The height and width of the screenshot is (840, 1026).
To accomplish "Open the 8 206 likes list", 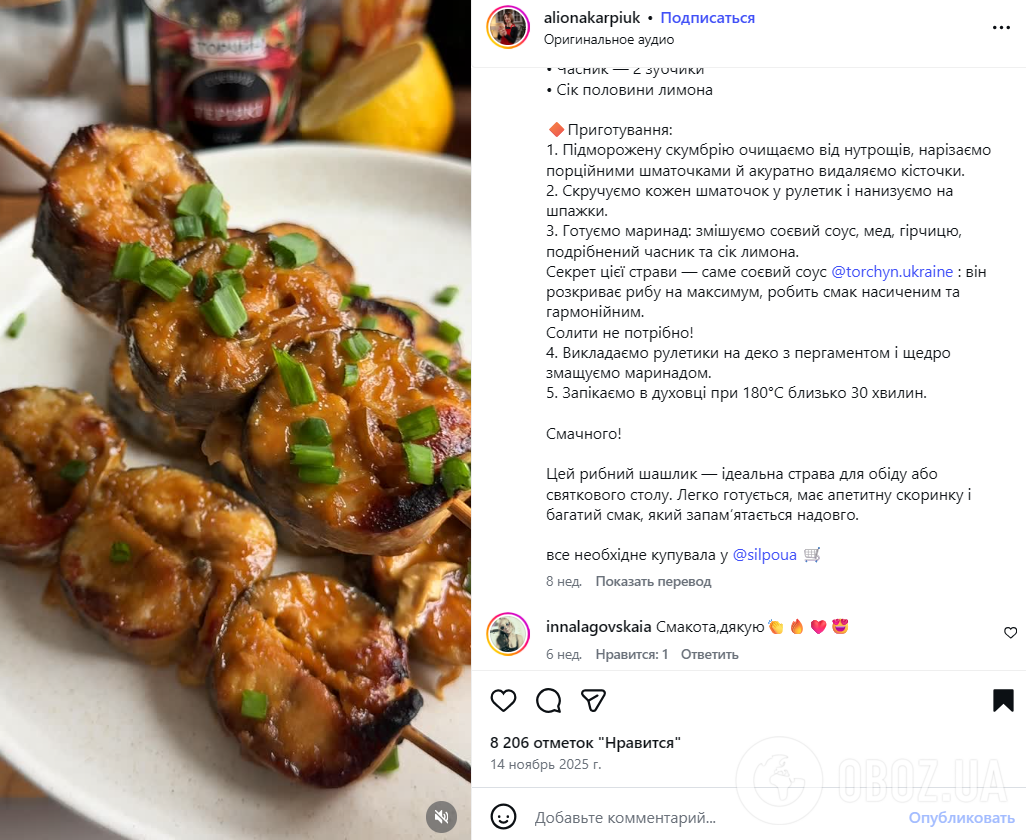I will [x=585, y=743].
